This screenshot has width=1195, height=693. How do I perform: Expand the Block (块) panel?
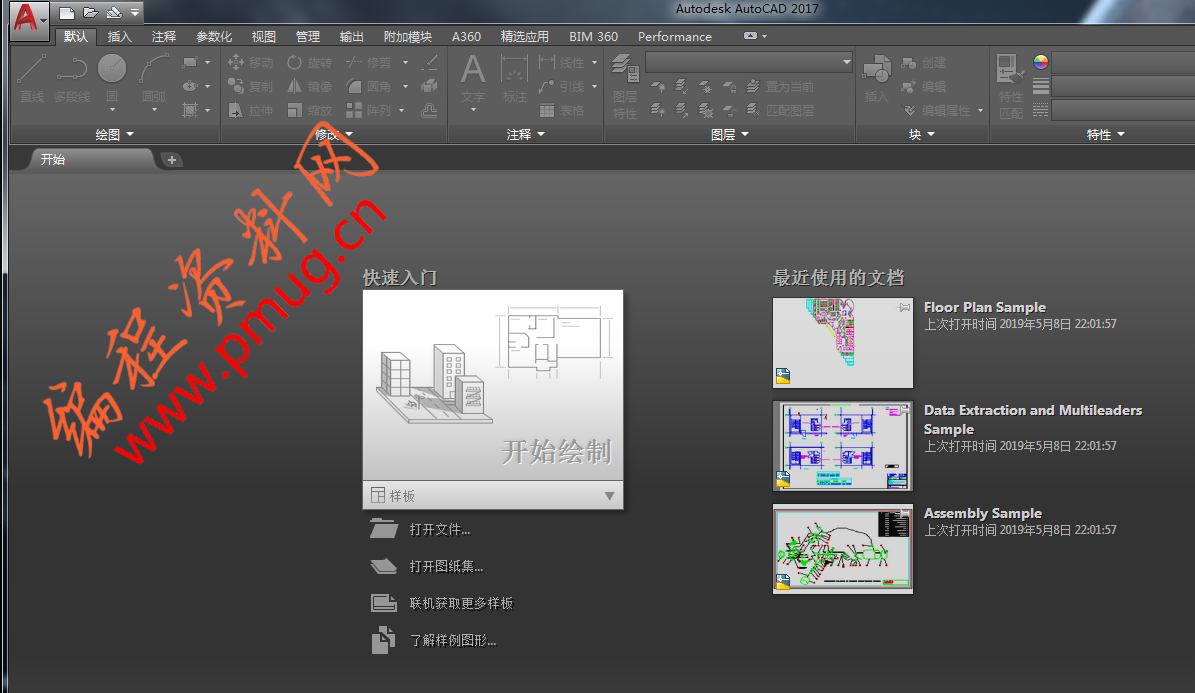921,134
